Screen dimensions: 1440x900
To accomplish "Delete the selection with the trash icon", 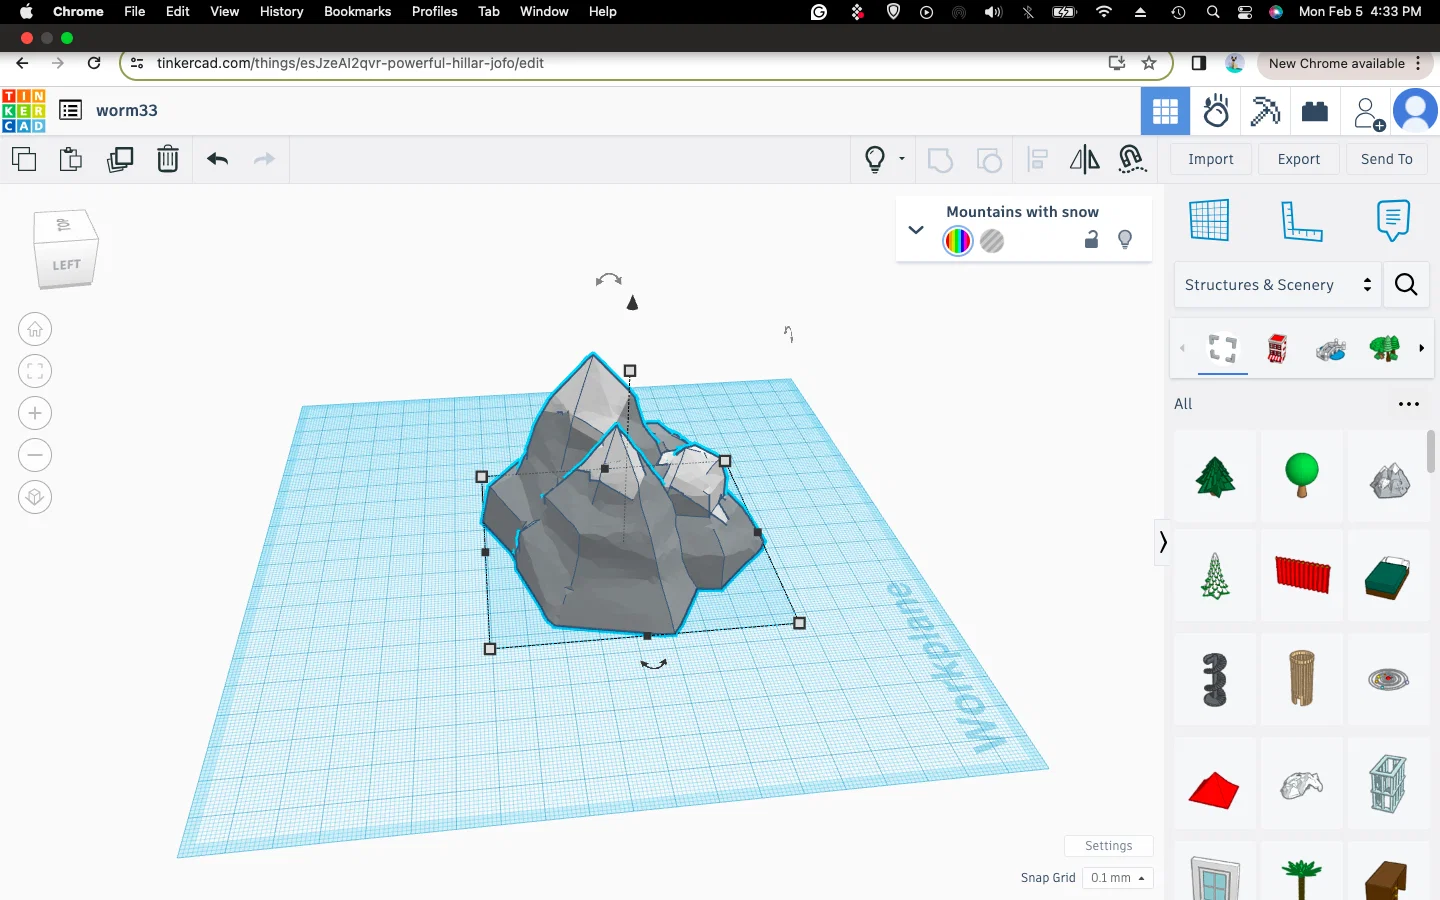I will pos(168,159).
